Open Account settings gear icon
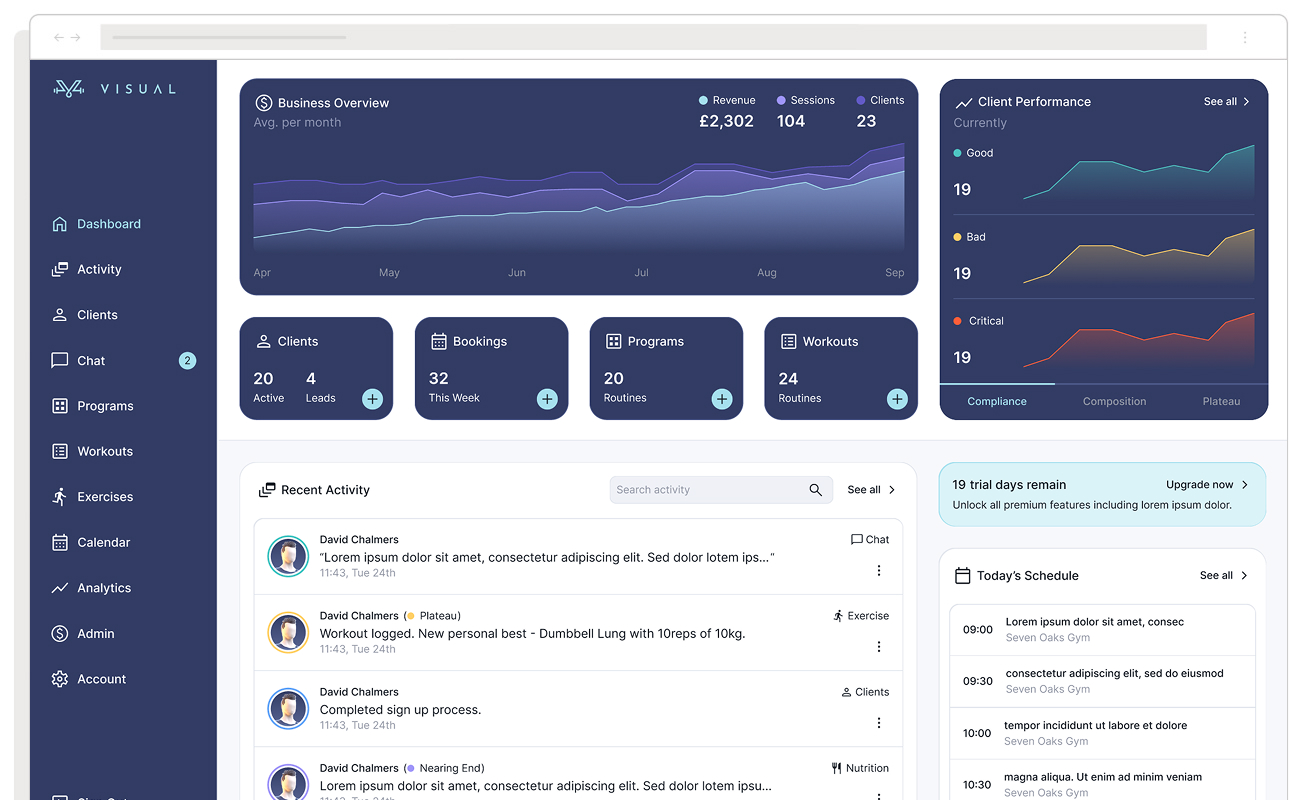 [60, 679]
